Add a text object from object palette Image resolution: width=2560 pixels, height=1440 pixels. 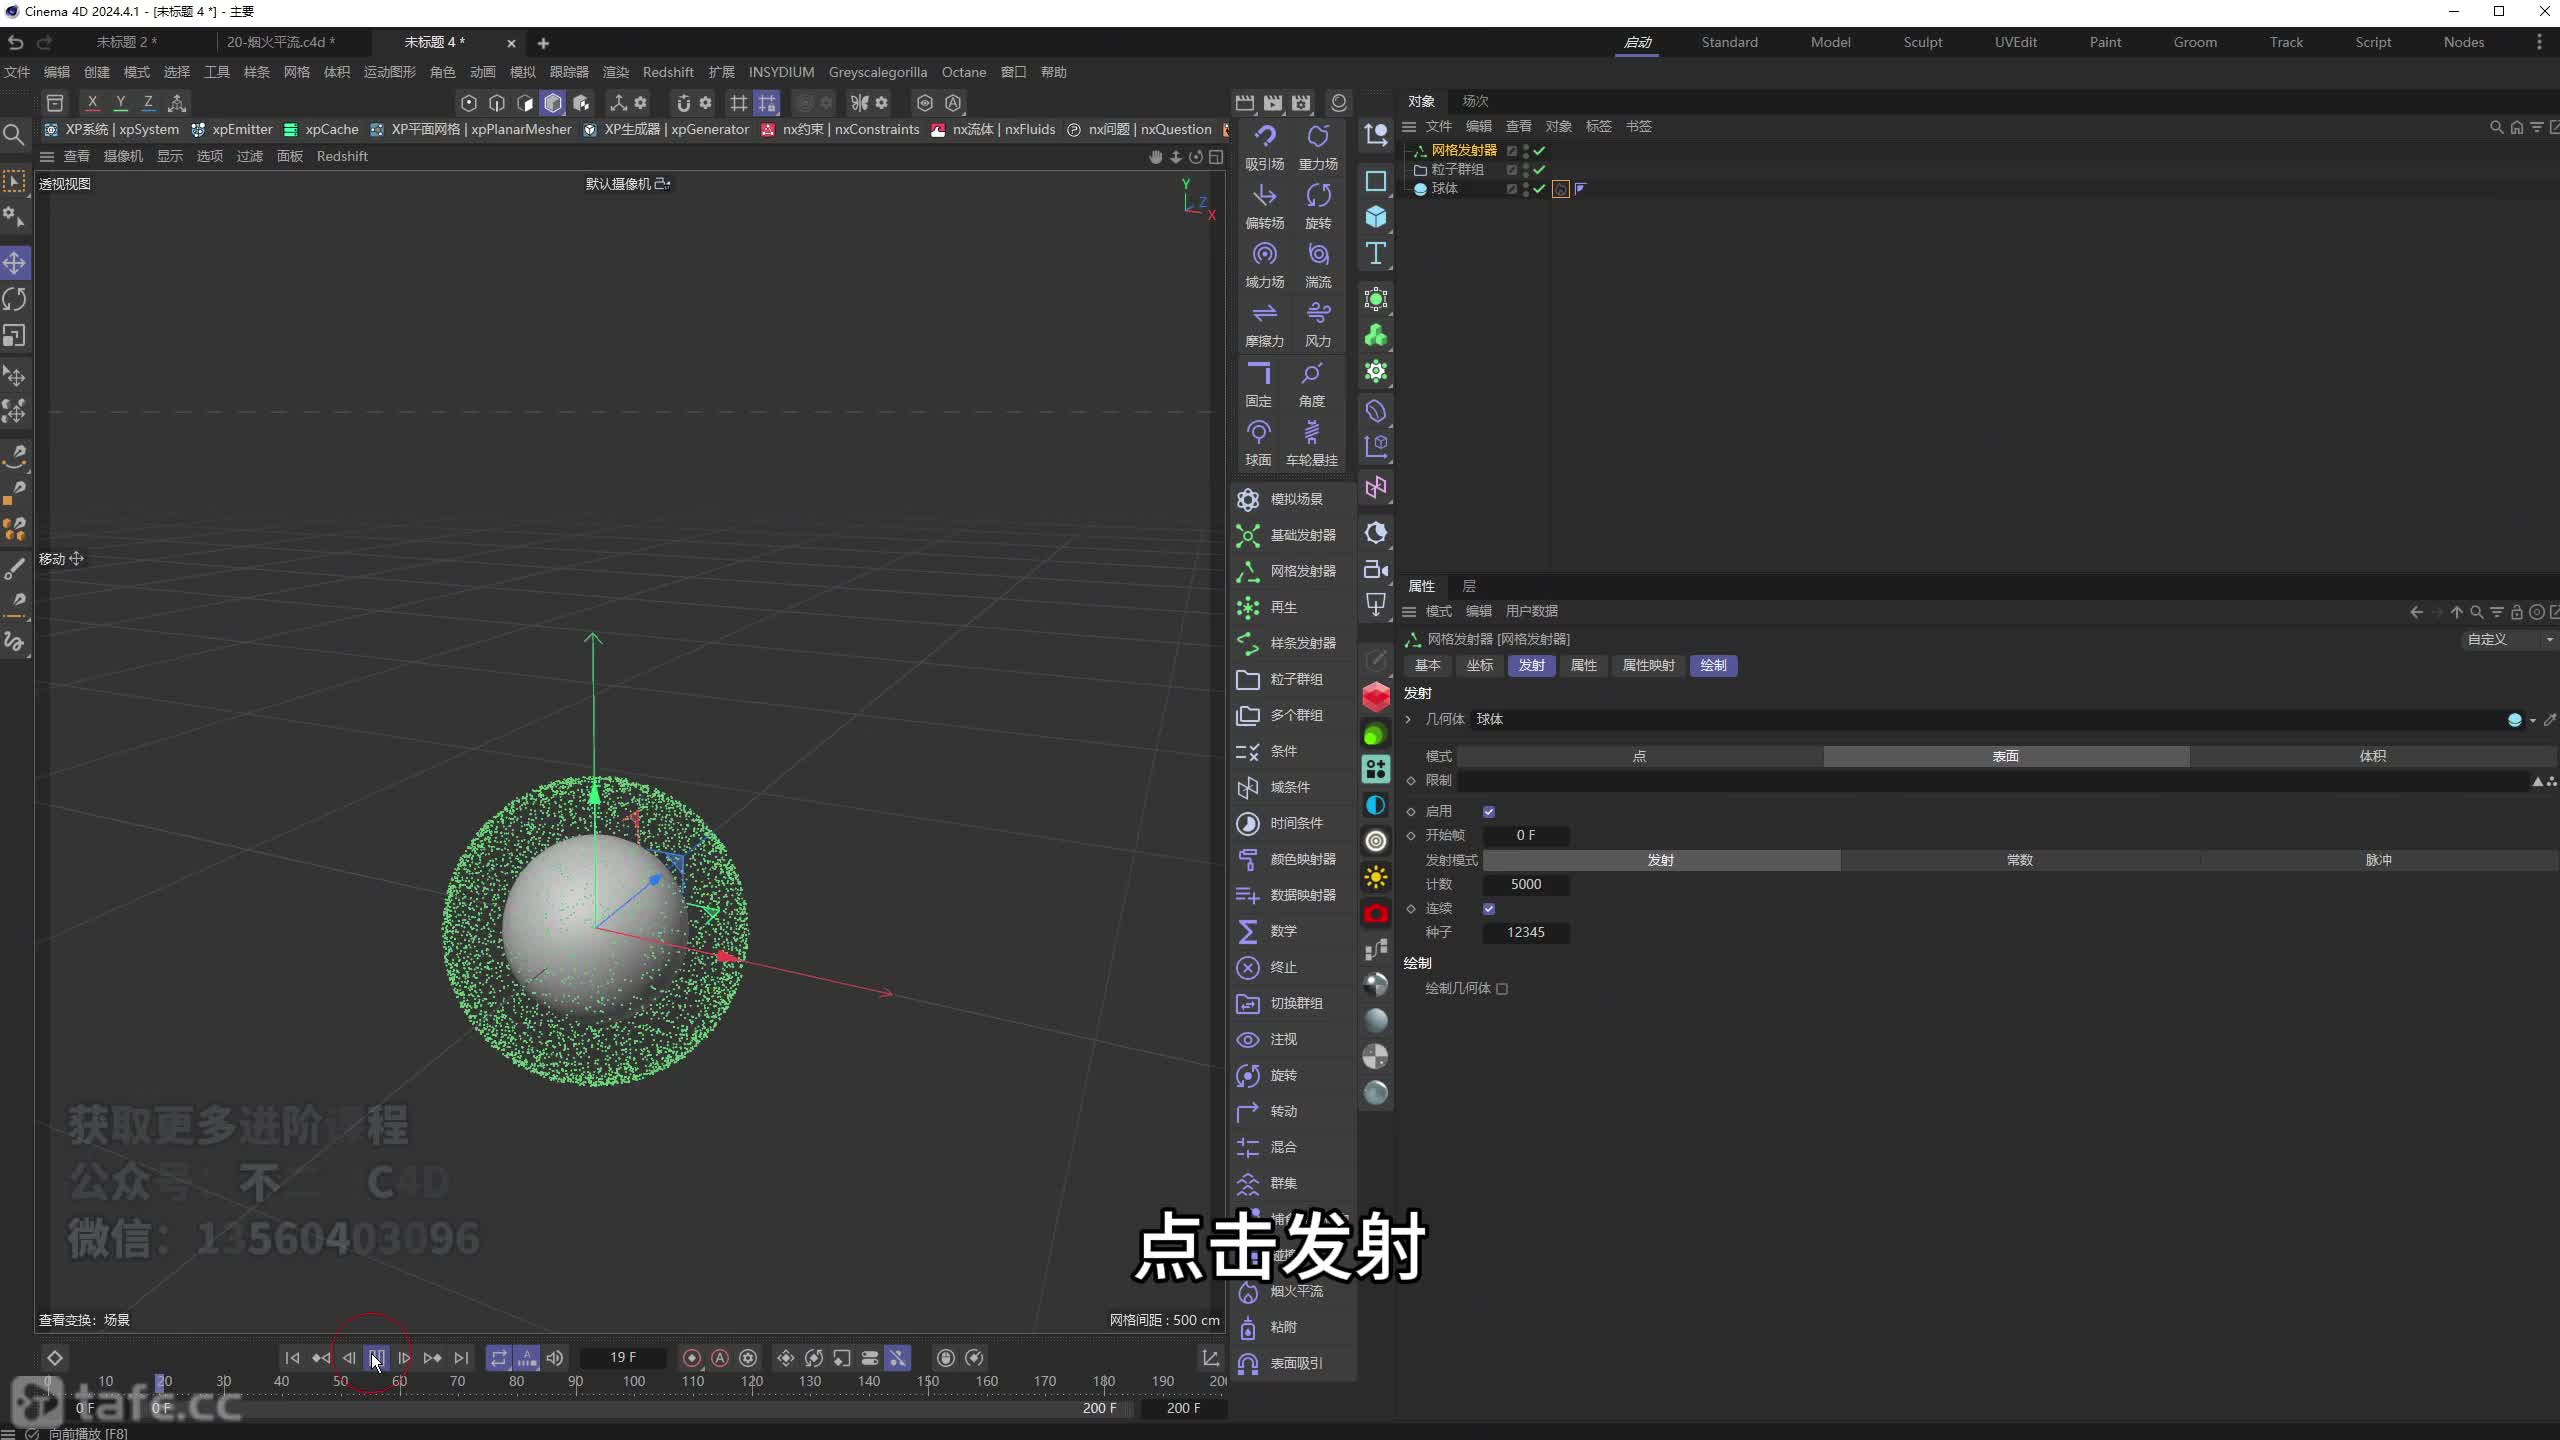1376,253
